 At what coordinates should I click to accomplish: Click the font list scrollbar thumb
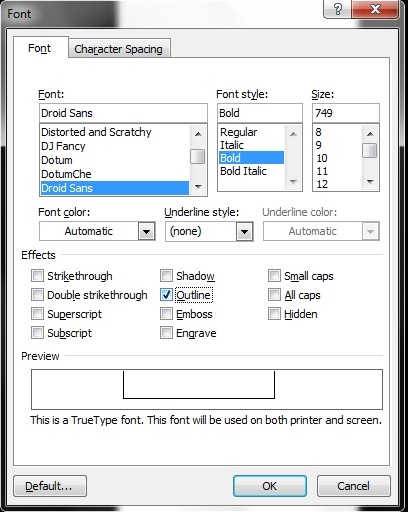click(x=198, y=156)
